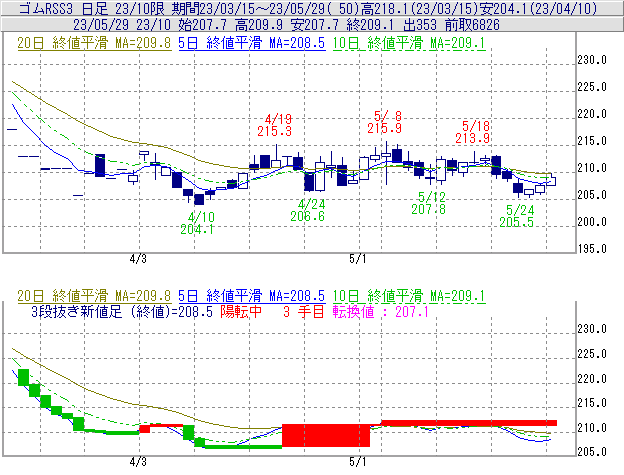Select the upper chart's 10日 終値平滑 MA=209.1 legend
Image resolution: width=624 pixels, height=475 pixels.
click(x=409, y=43)
